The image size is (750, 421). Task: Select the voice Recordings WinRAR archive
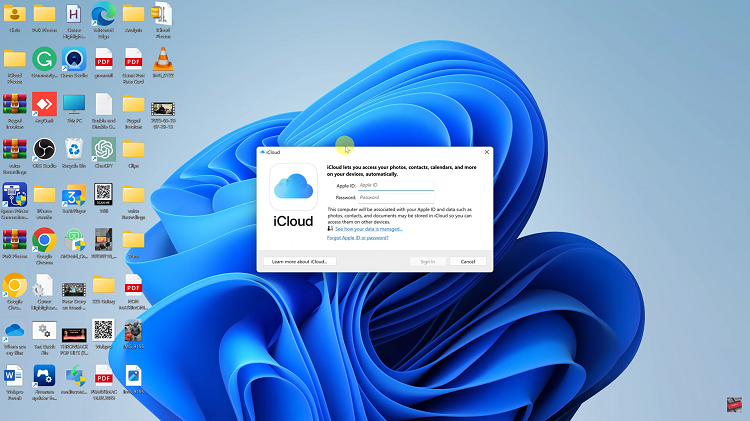tap(15, 156)
